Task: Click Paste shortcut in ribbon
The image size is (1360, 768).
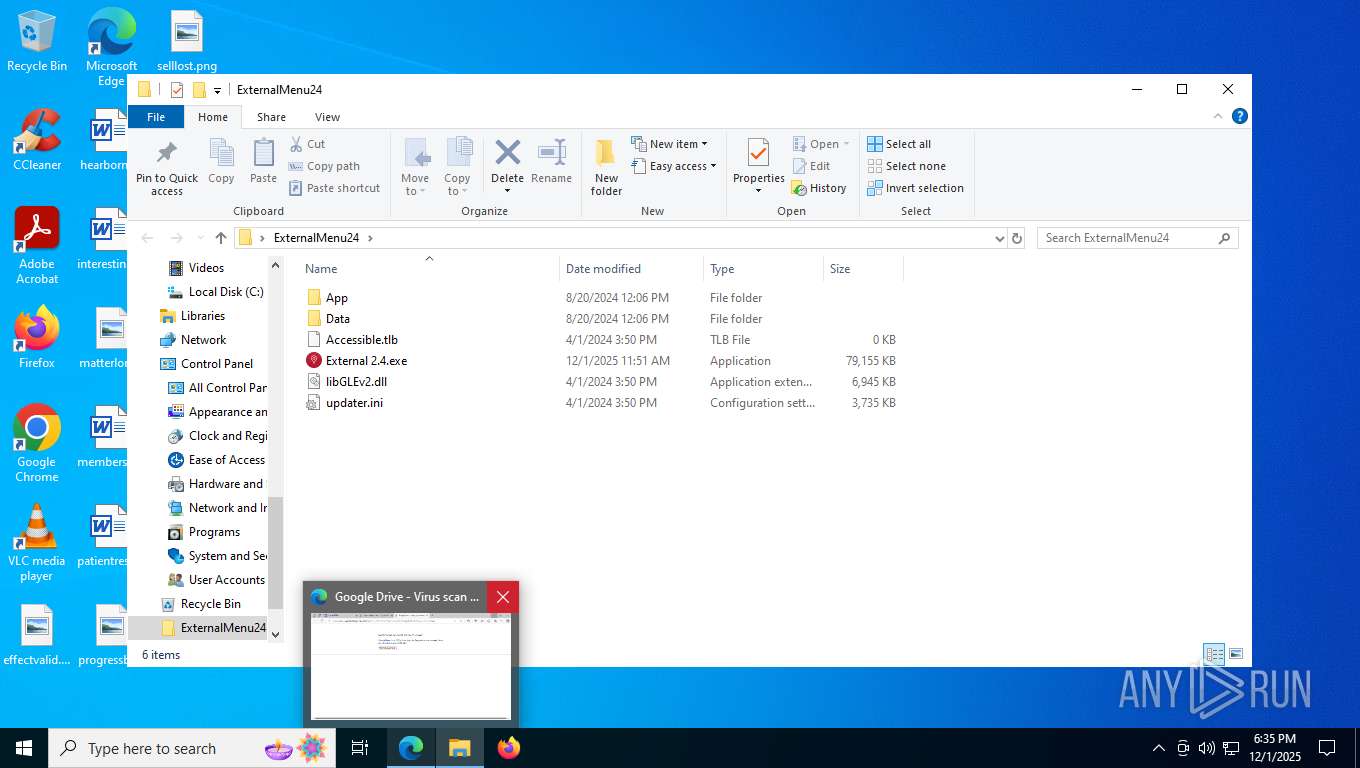Action: 334,188
